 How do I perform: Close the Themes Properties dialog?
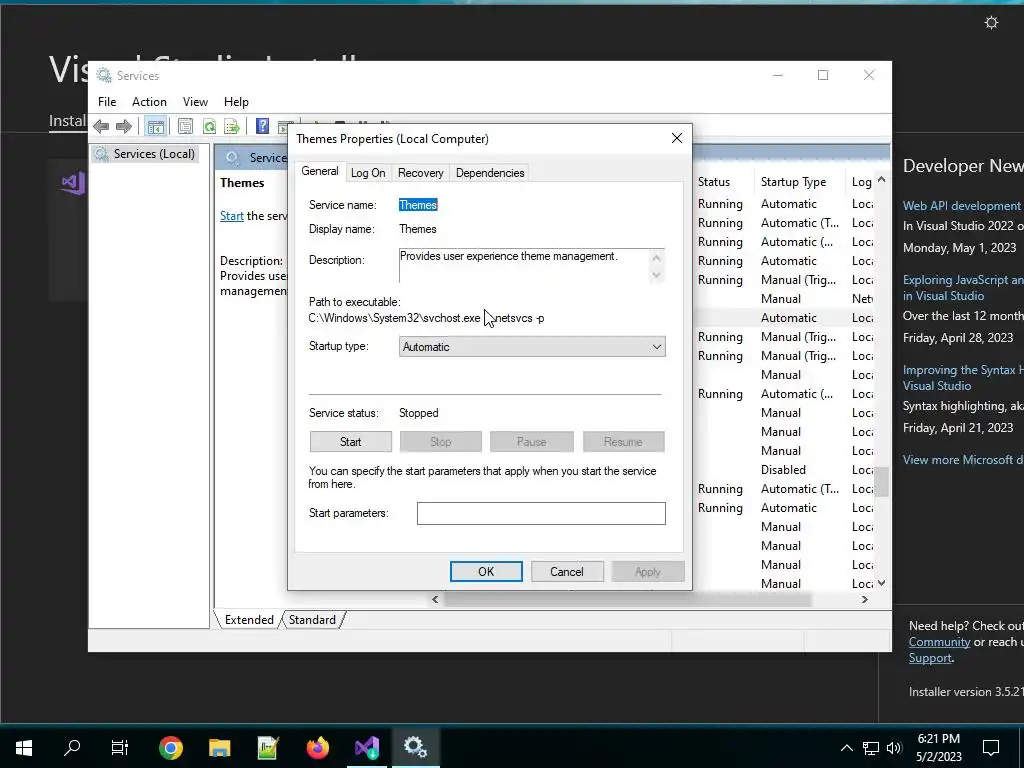[x=677, y=138]
